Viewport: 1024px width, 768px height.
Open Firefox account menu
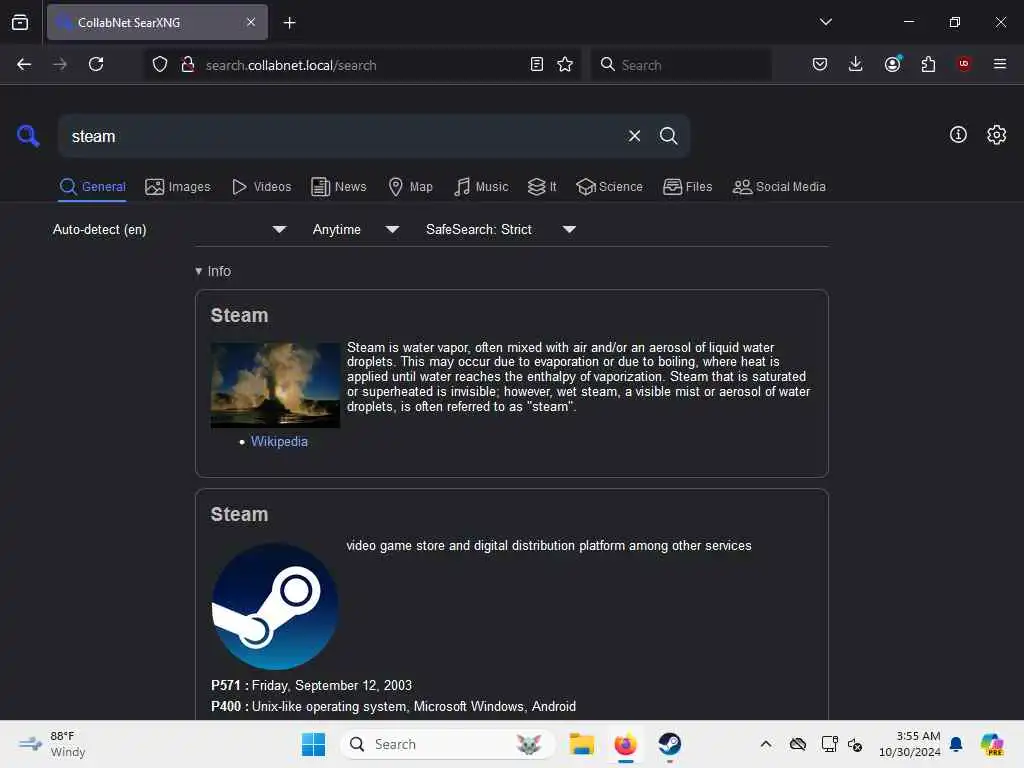click(893, 64)
